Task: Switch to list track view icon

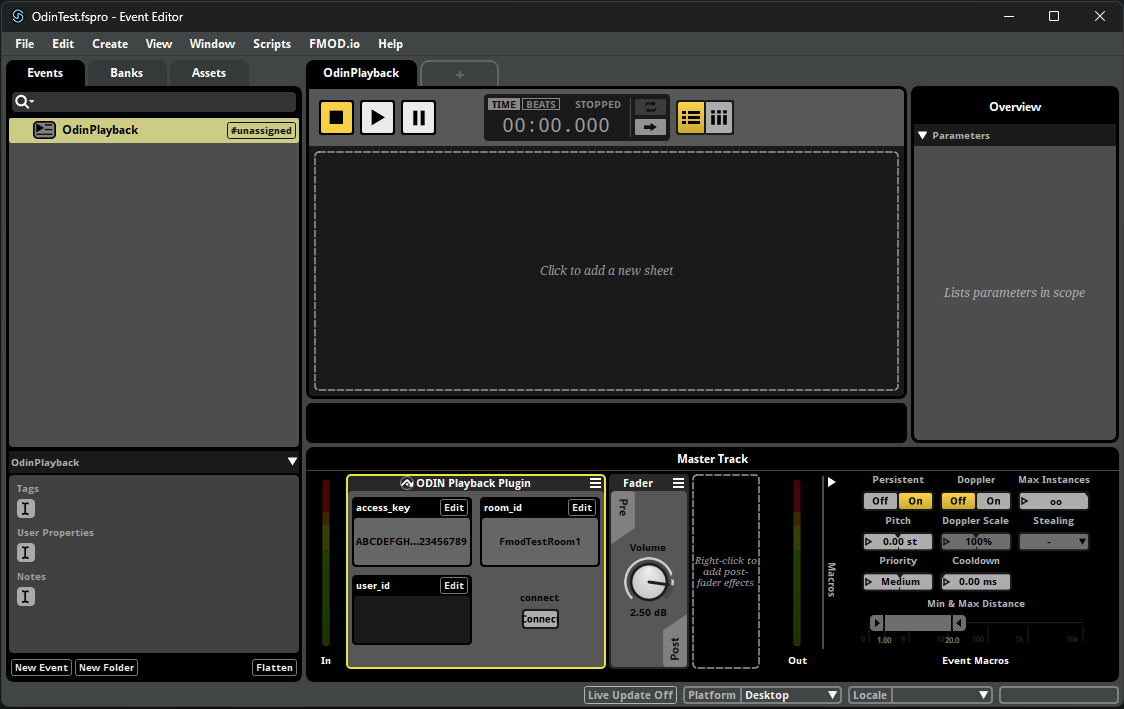Action: pyautogui.click(x=691, y=117)
